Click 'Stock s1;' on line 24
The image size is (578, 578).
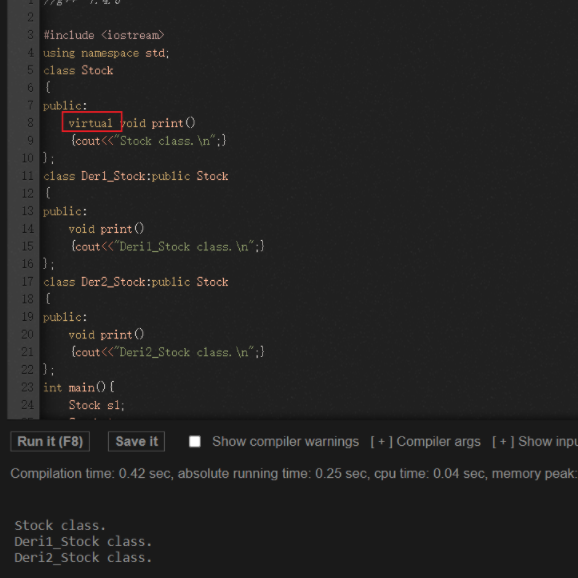click(97, 405)
